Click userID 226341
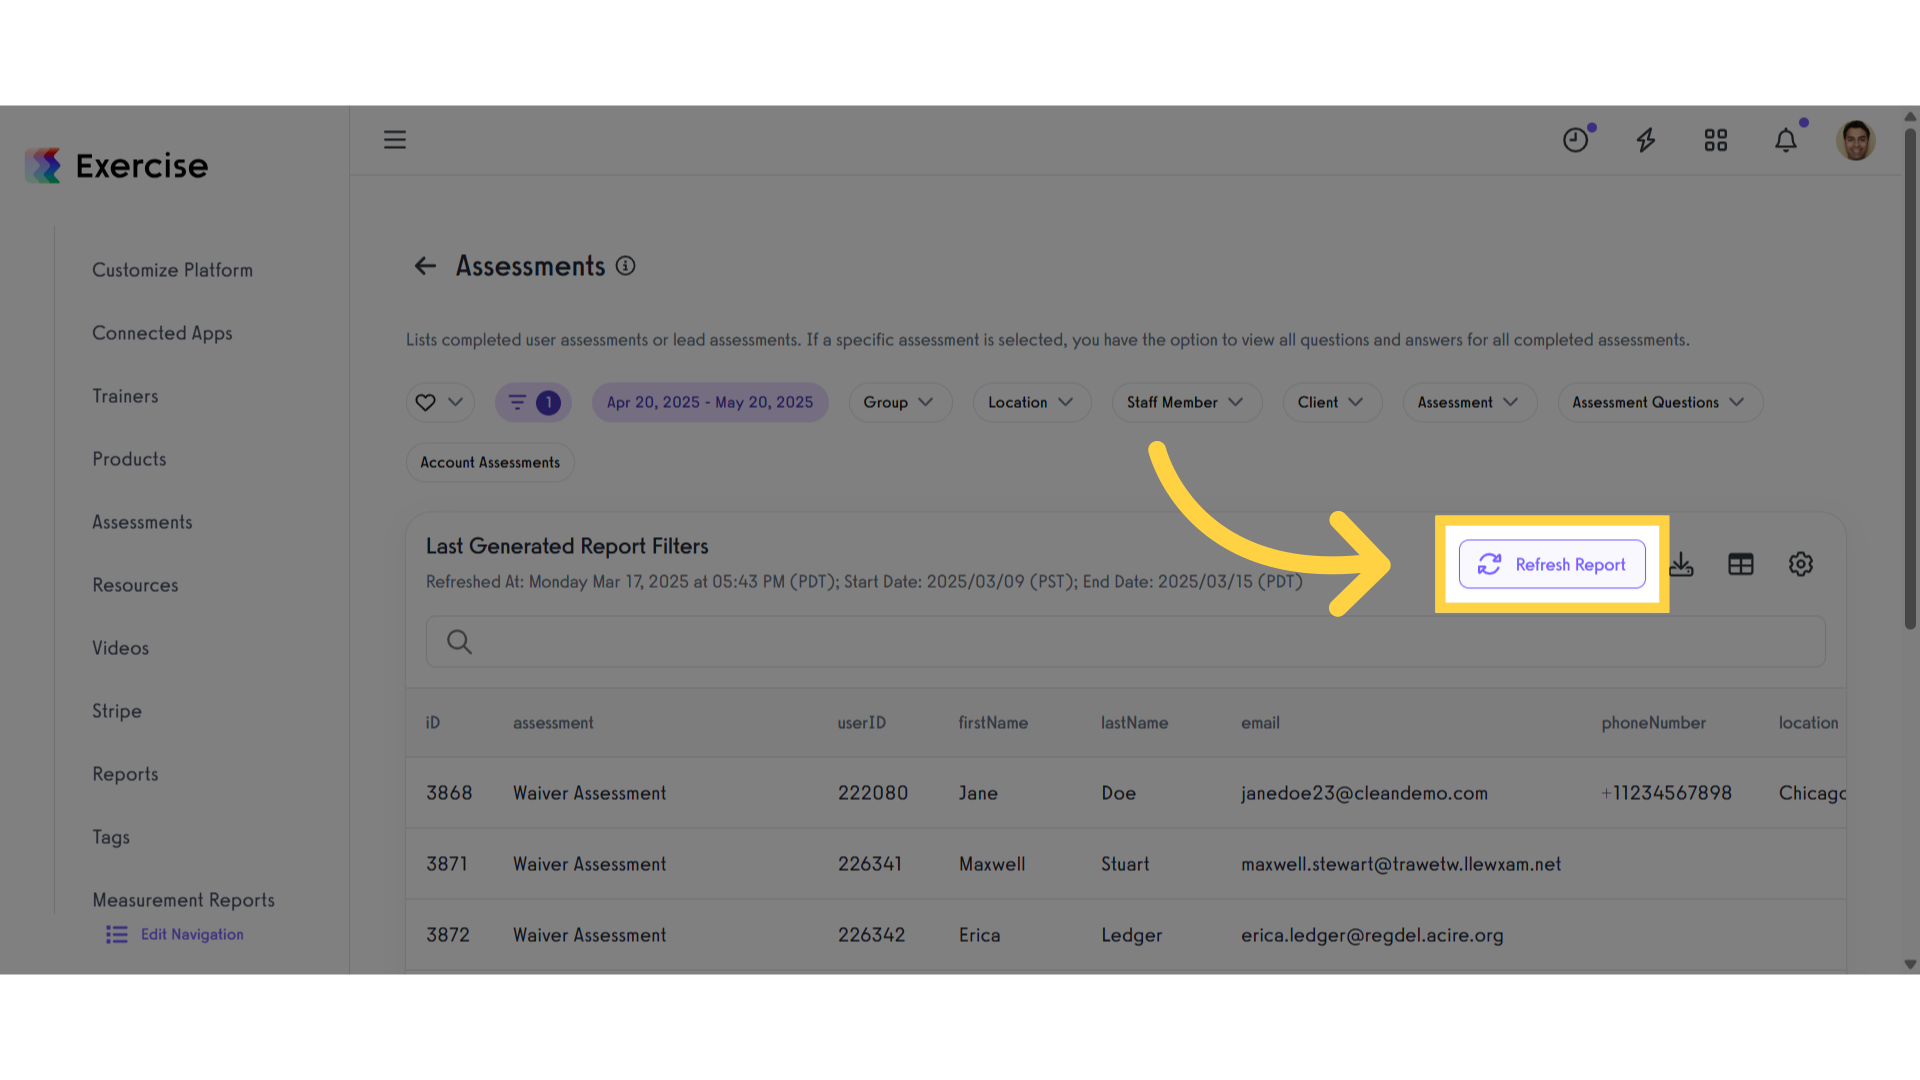The width and height of the screenshot is (1920, 1080). click(x=870, y=864)
